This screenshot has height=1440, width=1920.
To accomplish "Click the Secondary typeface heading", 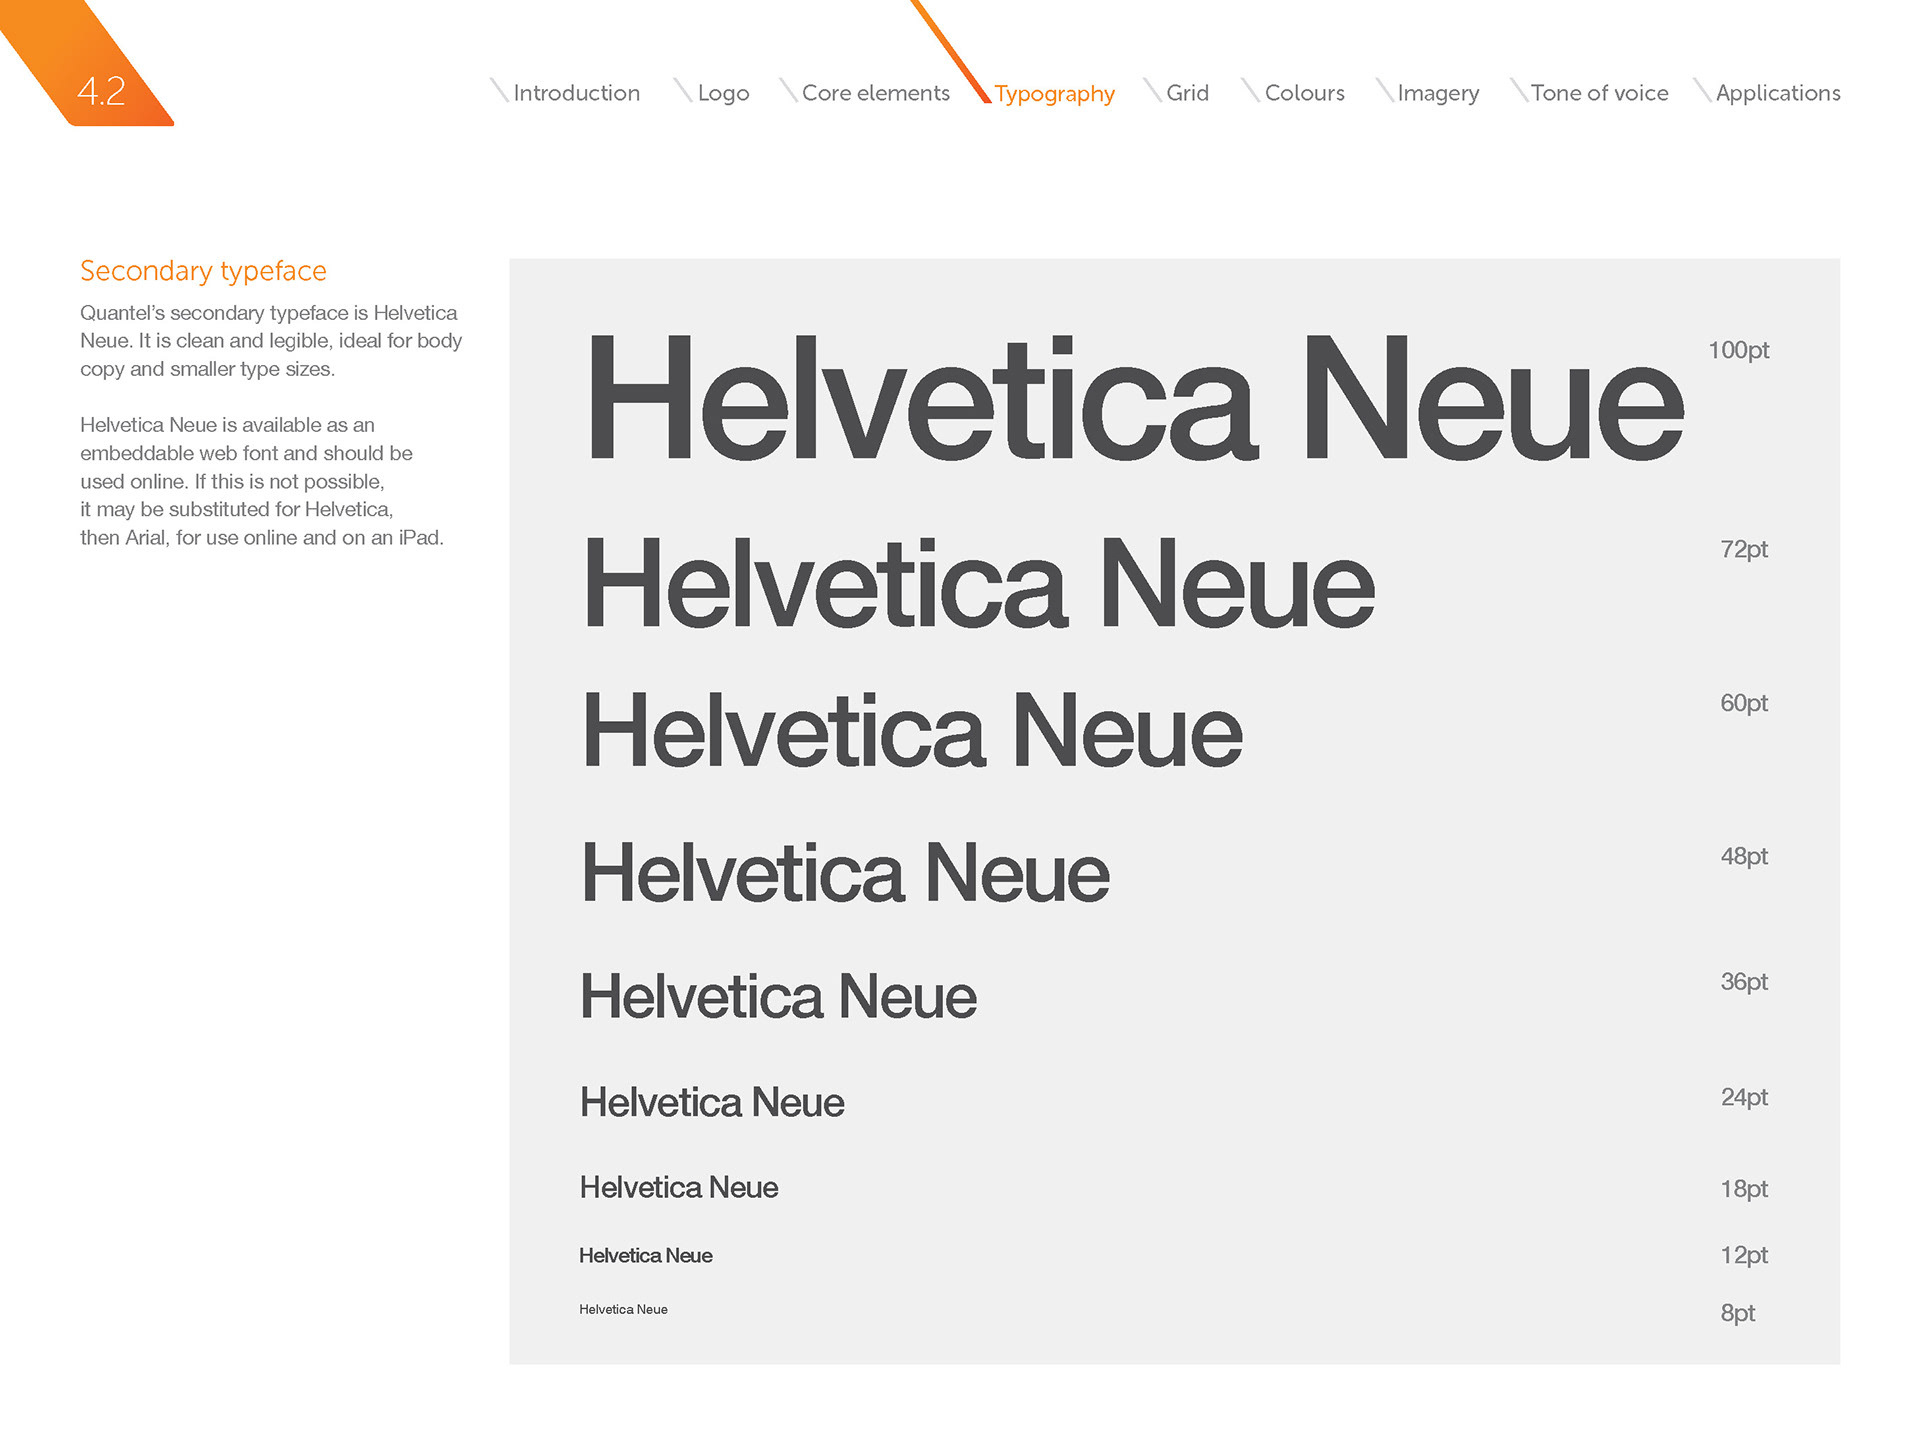I will tap(203, 271).
